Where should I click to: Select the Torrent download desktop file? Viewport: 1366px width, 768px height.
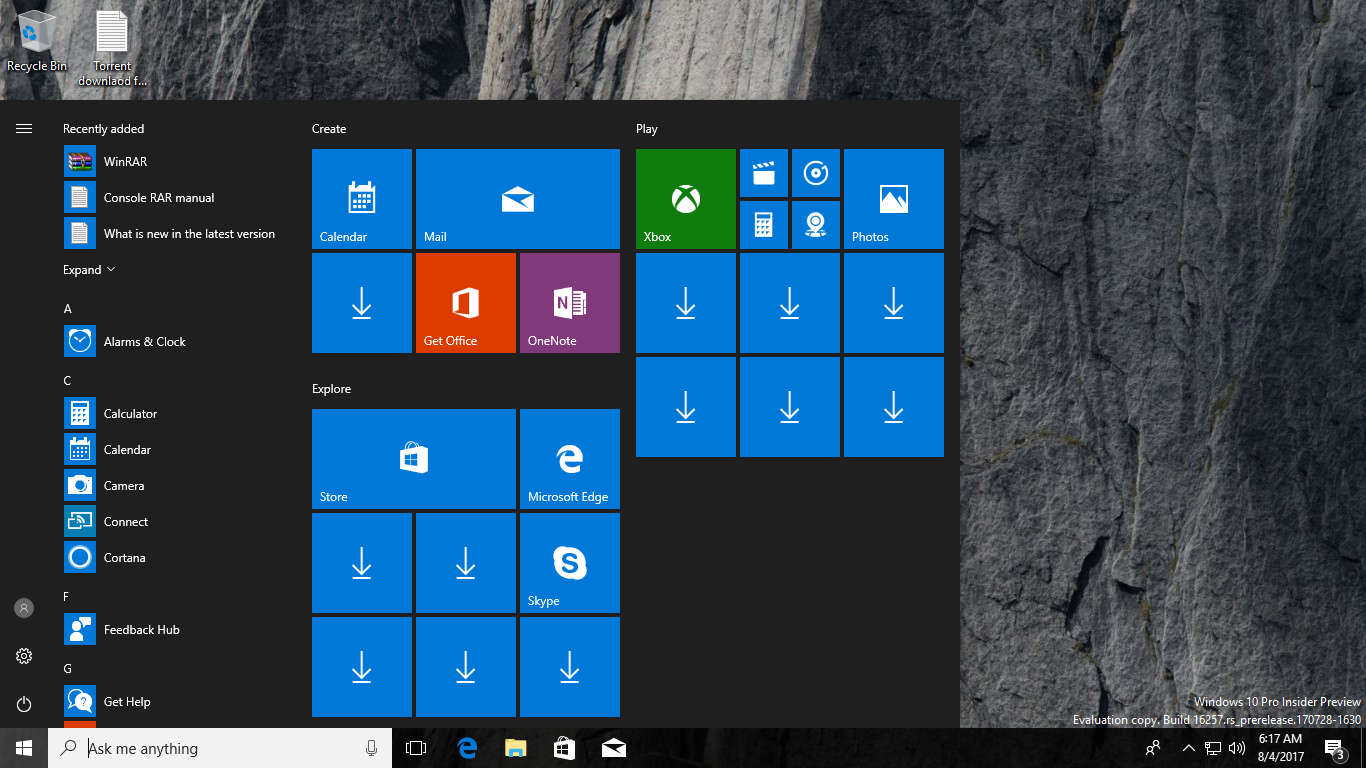[112, 48]
